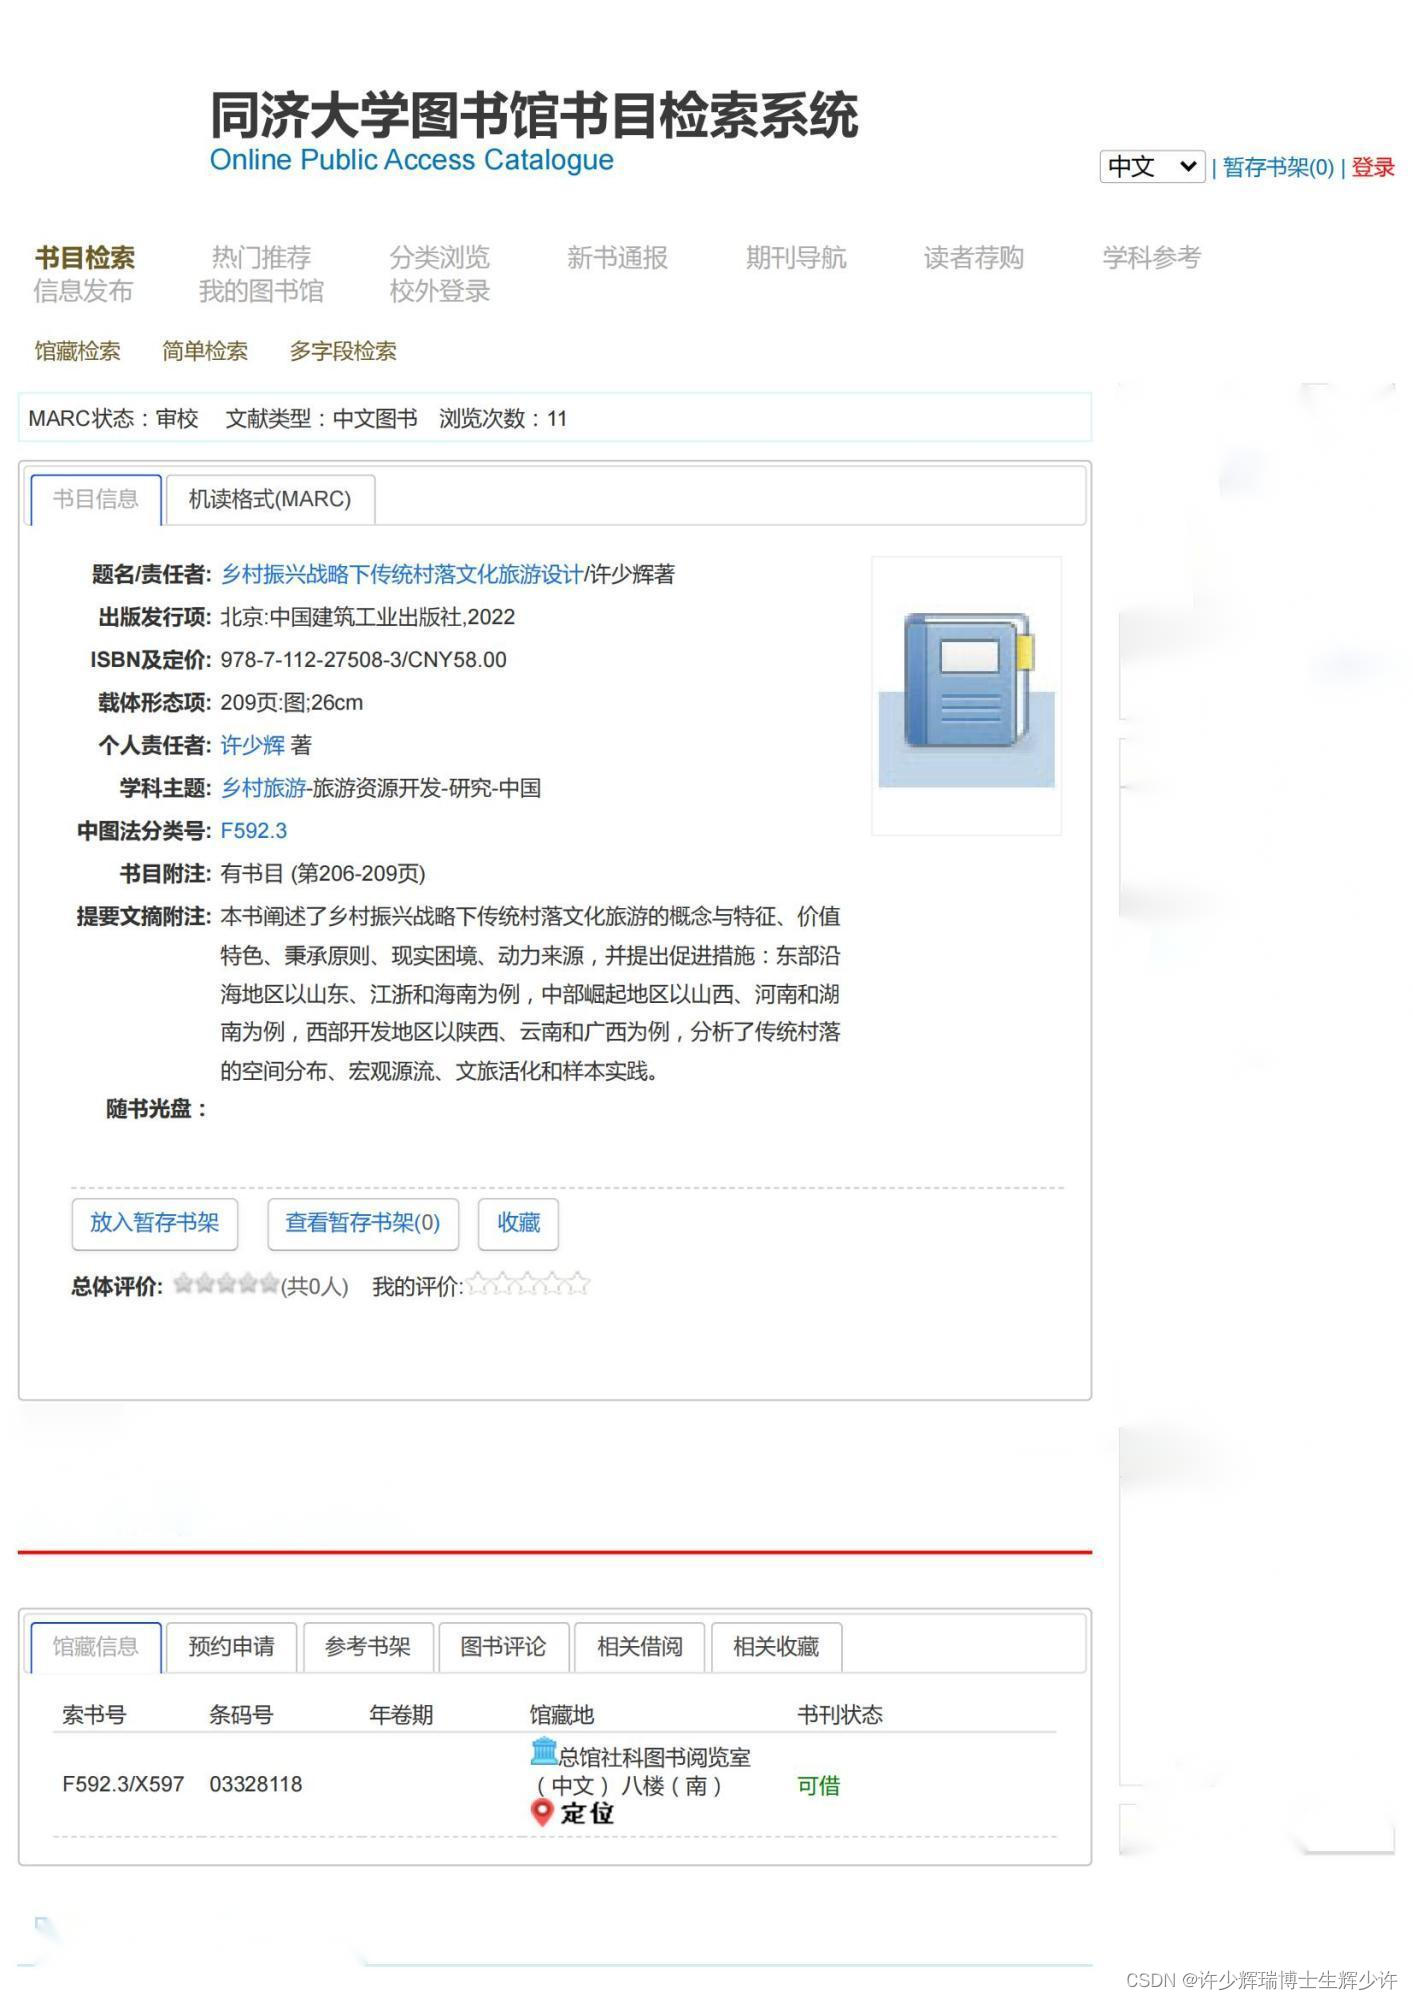The width and height of the screenshot is (1413, 2000).
Task: Click the 同济大学图书馆书目检索系统 site title
Action: click(x=534, y=114)
